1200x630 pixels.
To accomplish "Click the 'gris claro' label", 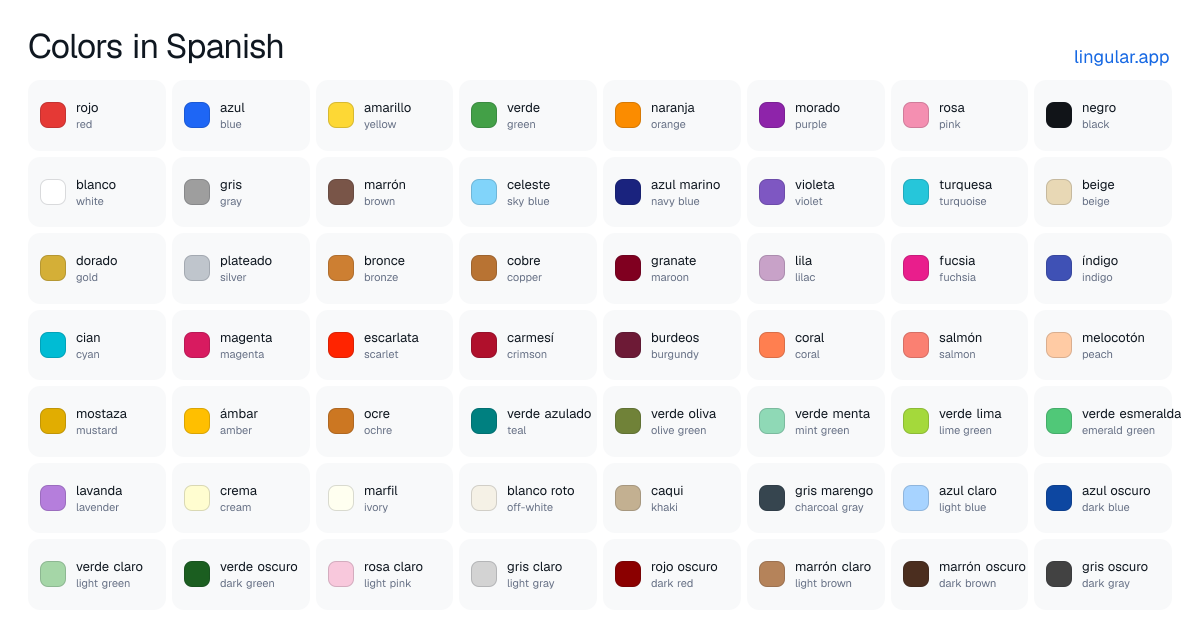I will [535, 567].
